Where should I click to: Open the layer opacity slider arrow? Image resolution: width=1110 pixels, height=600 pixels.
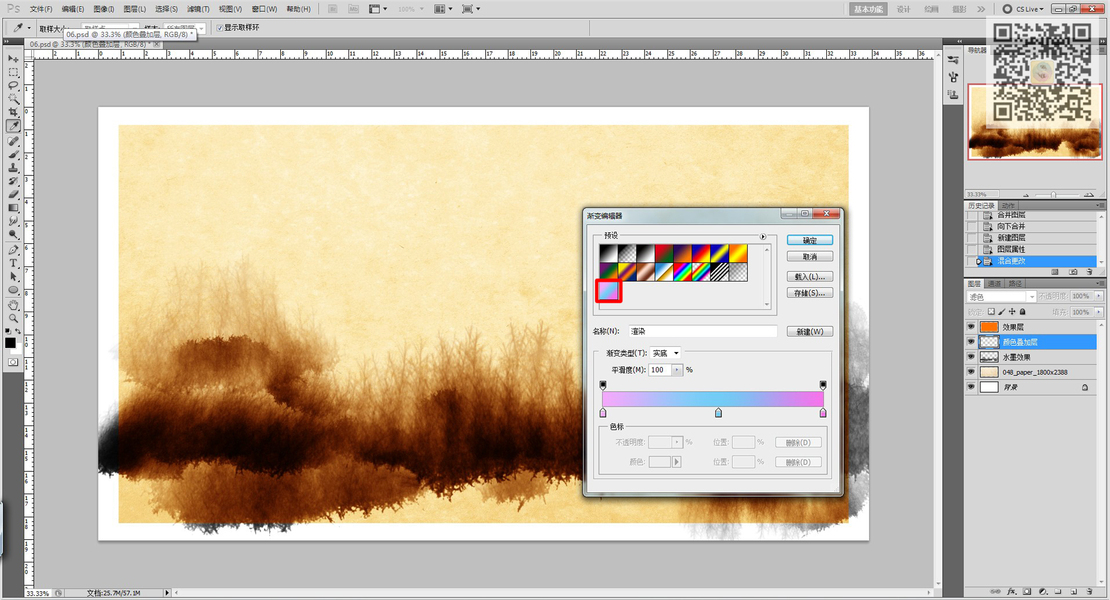point(1099,296)
